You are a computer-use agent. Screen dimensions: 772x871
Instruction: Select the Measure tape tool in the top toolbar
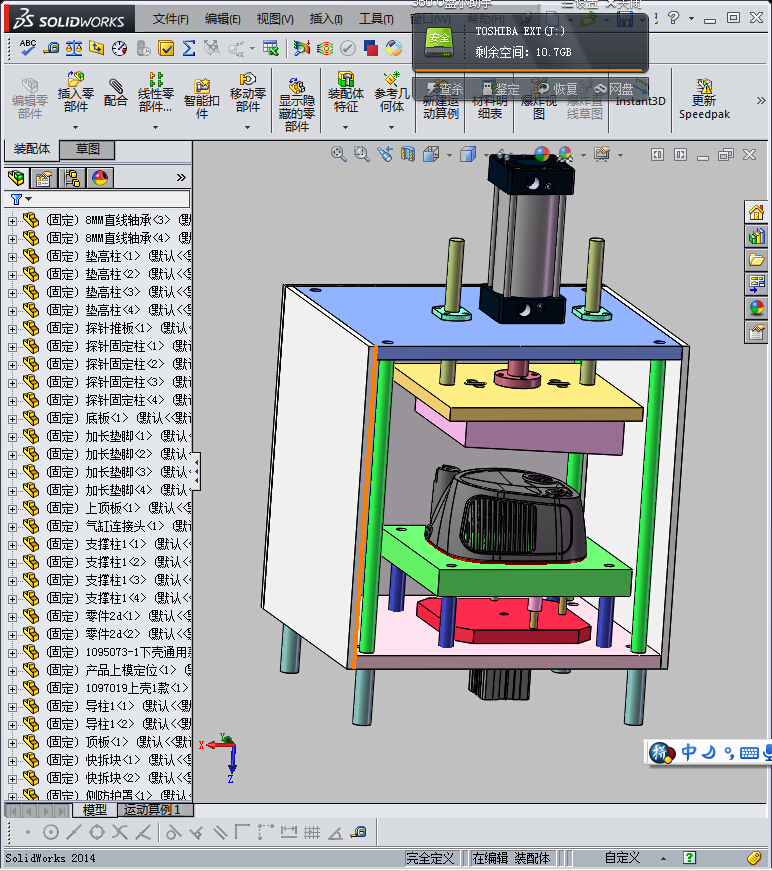(x=51, y=48)
